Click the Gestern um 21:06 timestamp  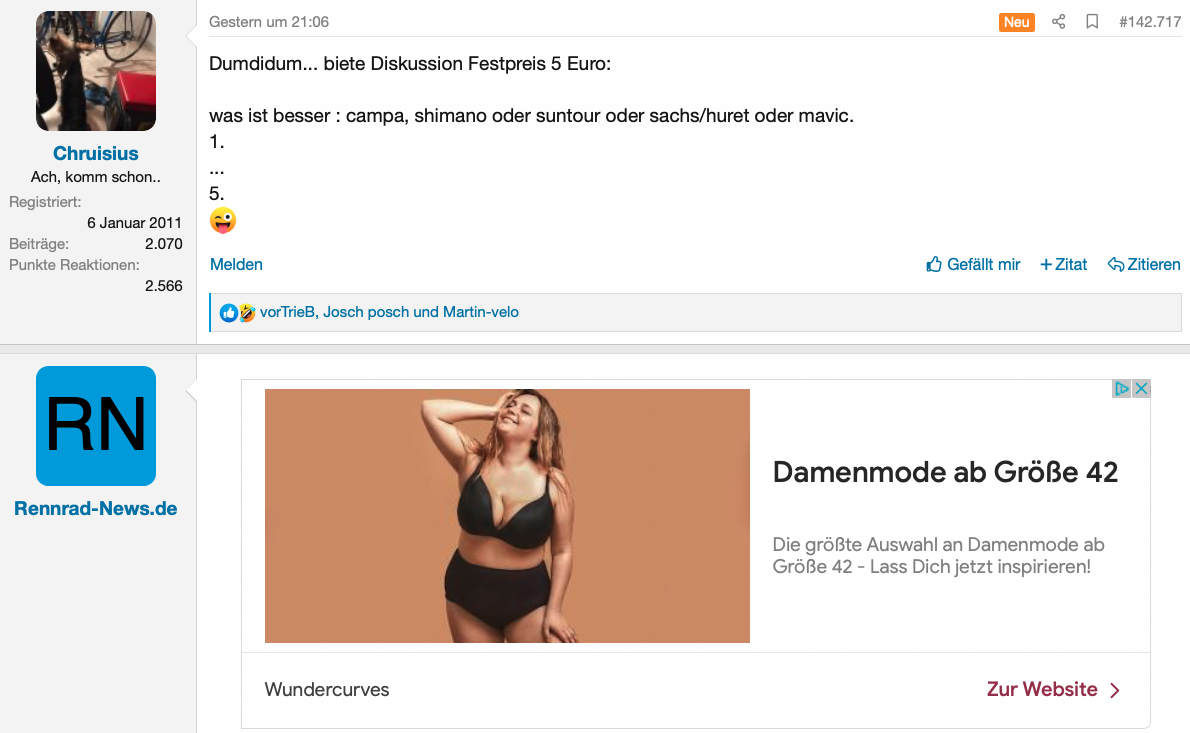pos(269,22)
